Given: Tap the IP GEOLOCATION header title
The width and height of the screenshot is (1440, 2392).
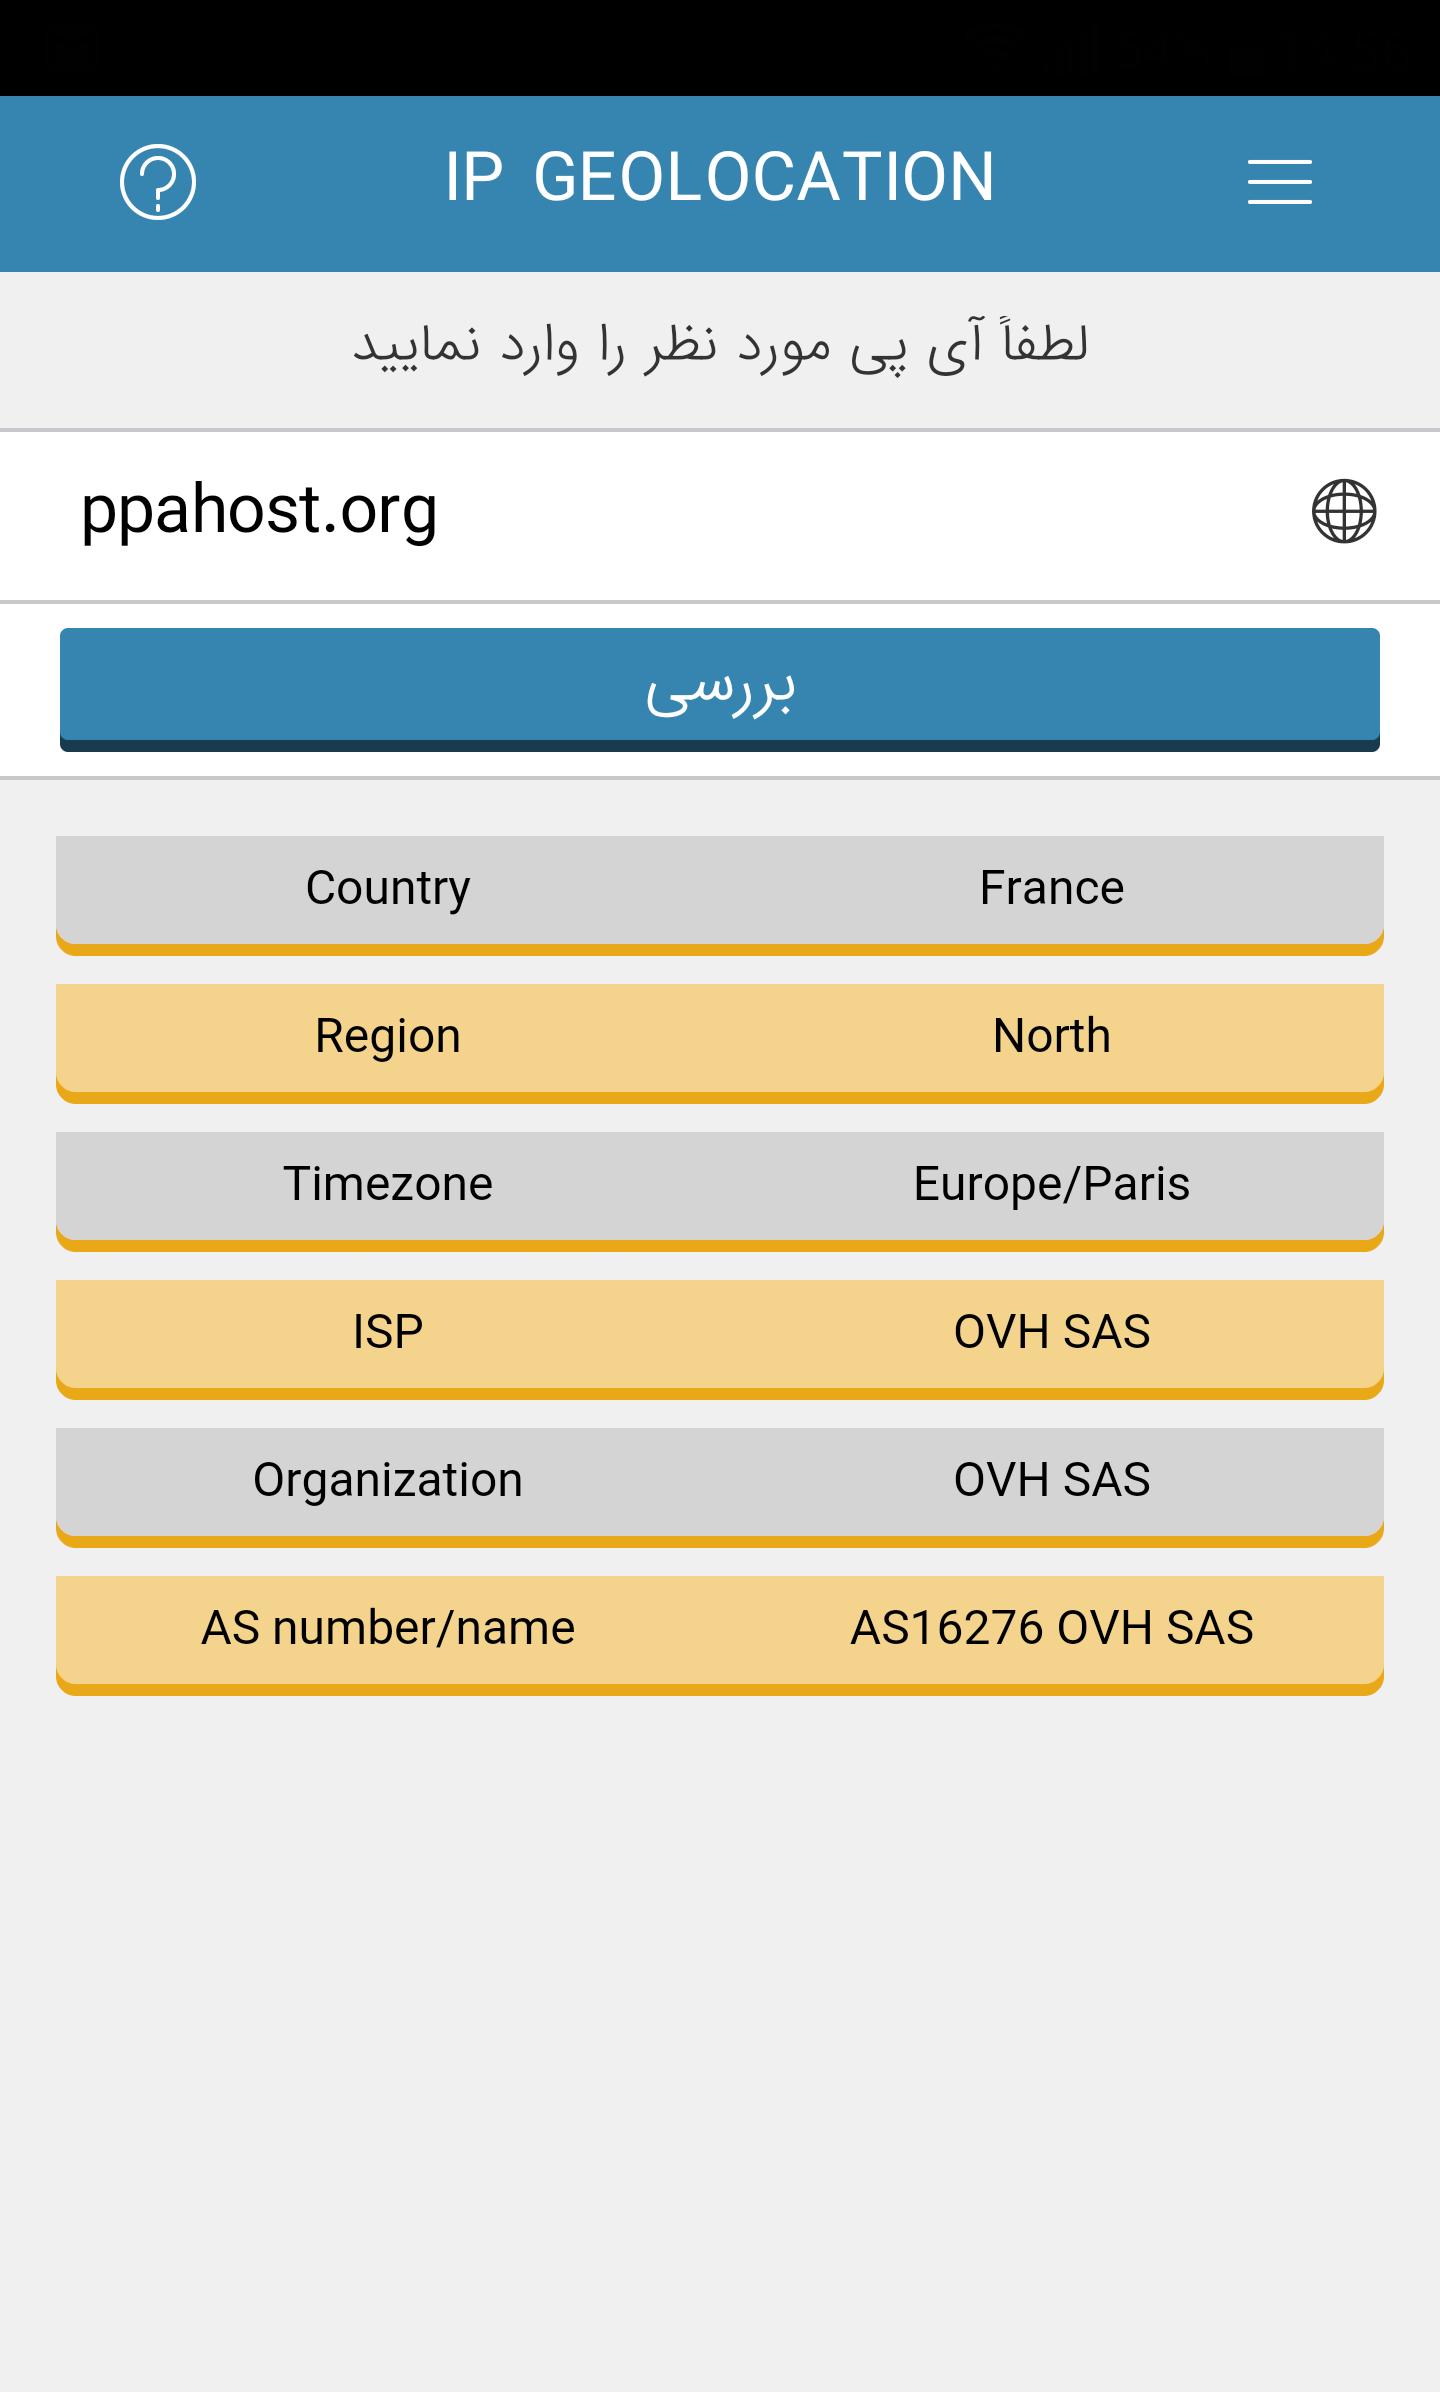Looking at the screenshot, I should [720, 178].
